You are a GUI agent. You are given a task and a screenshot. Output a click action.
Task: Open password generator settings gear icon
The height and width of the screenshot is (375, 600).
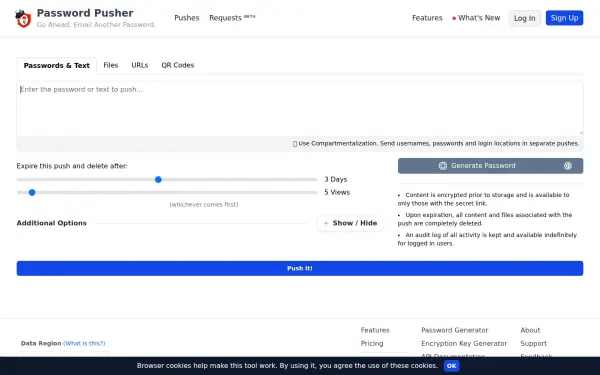(x=568, y=166)
